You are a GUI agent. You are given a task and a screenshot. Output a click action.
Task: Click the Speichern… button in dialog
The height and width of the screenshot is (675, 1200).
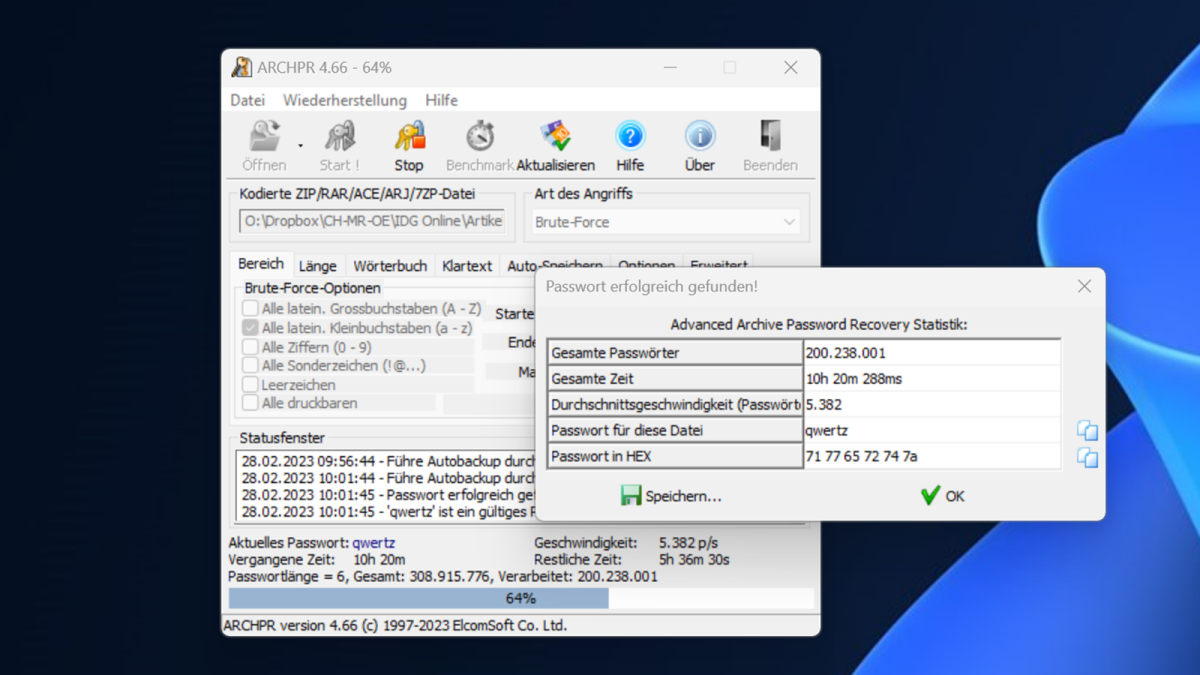671,496
